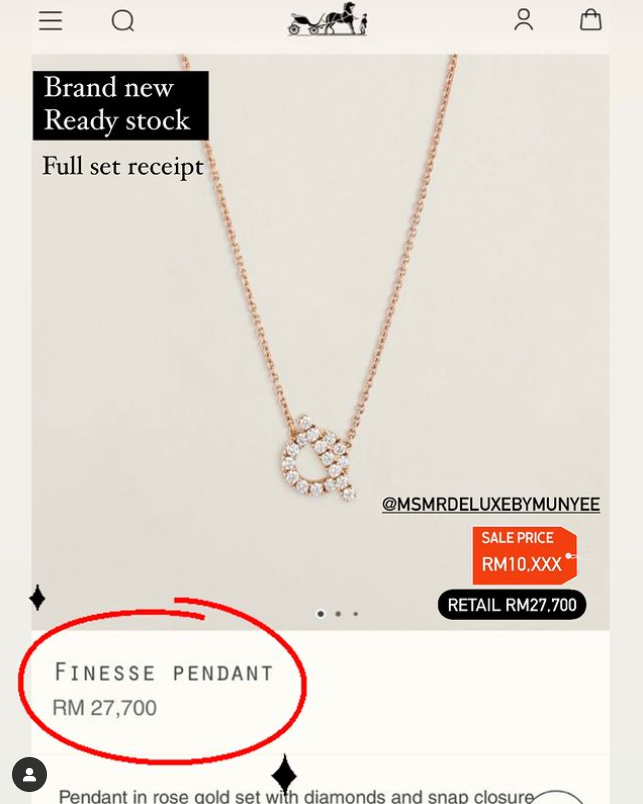Click the round profile avatar at bottom left

pyautogui.click(x=30, y=774)
